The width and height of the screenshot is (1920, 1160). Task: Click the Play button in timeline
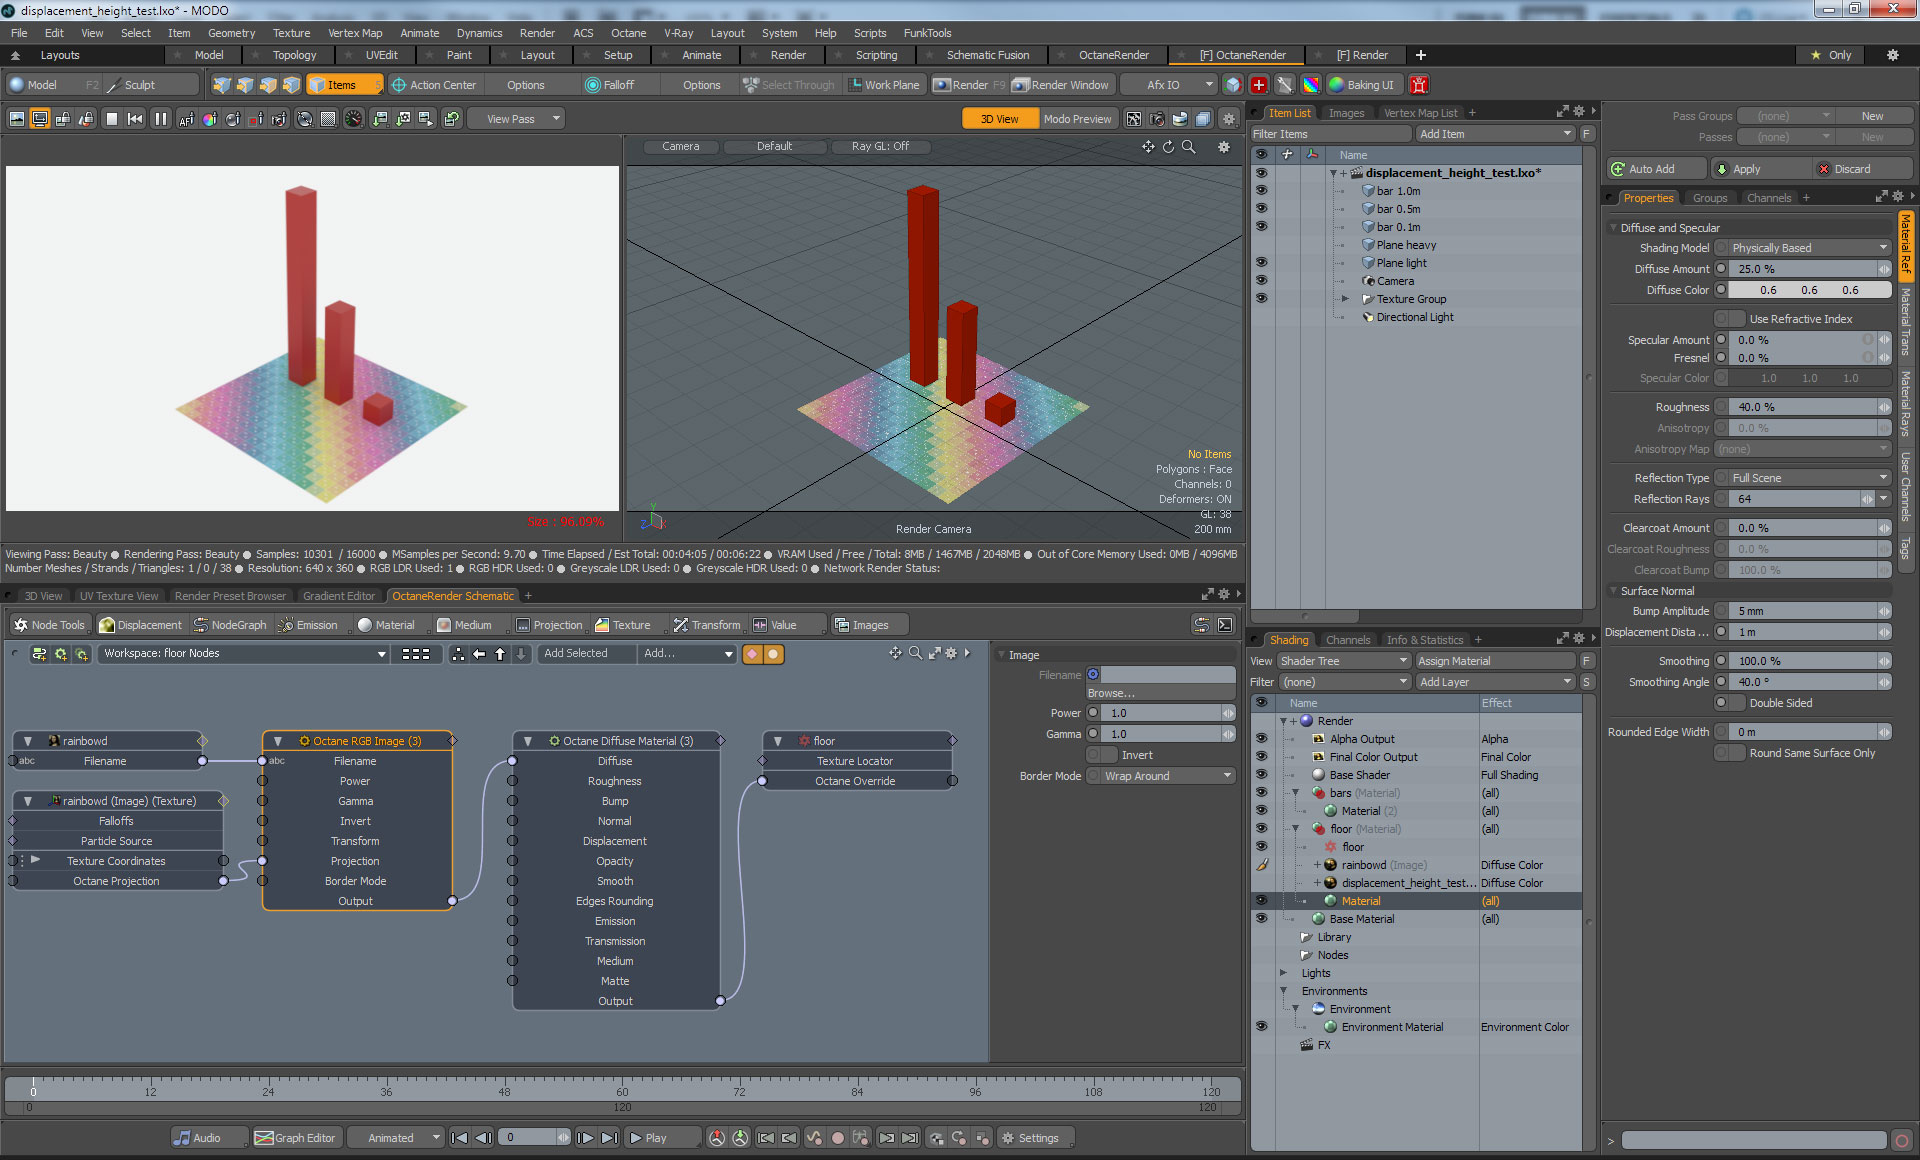647,1138
